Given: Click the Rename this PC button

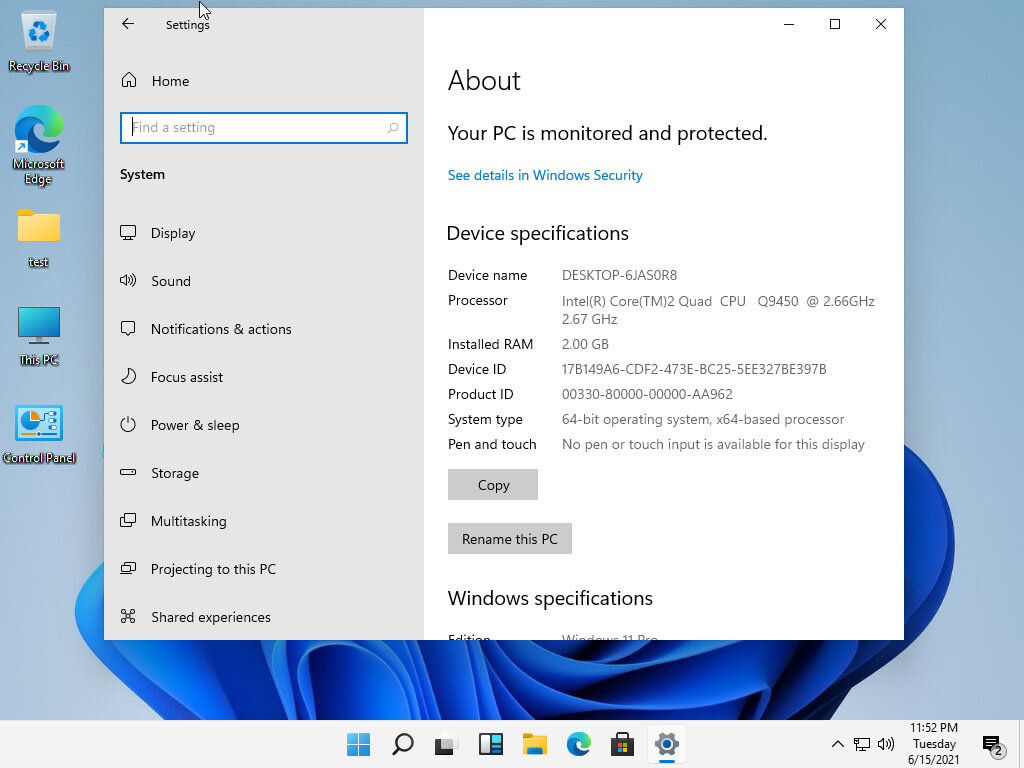Looking at the screenshot, I should 510,538.
